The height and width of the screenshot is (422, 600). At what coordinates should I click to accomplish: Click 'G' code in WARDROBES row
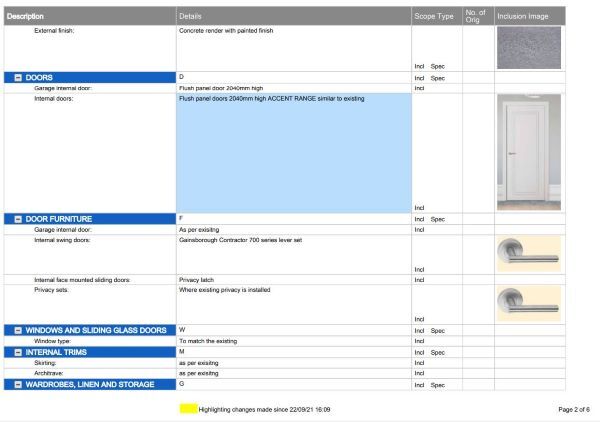[181, 383]
